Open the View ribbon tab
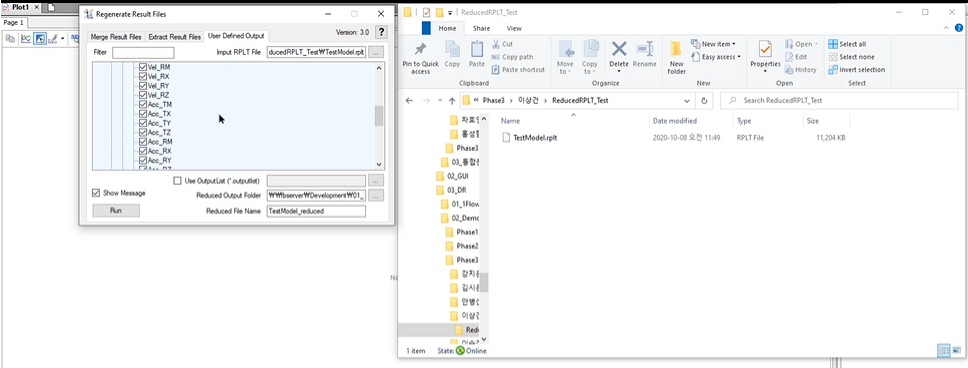The width and height of the screenshot is (968, 368). coord(514,28)
